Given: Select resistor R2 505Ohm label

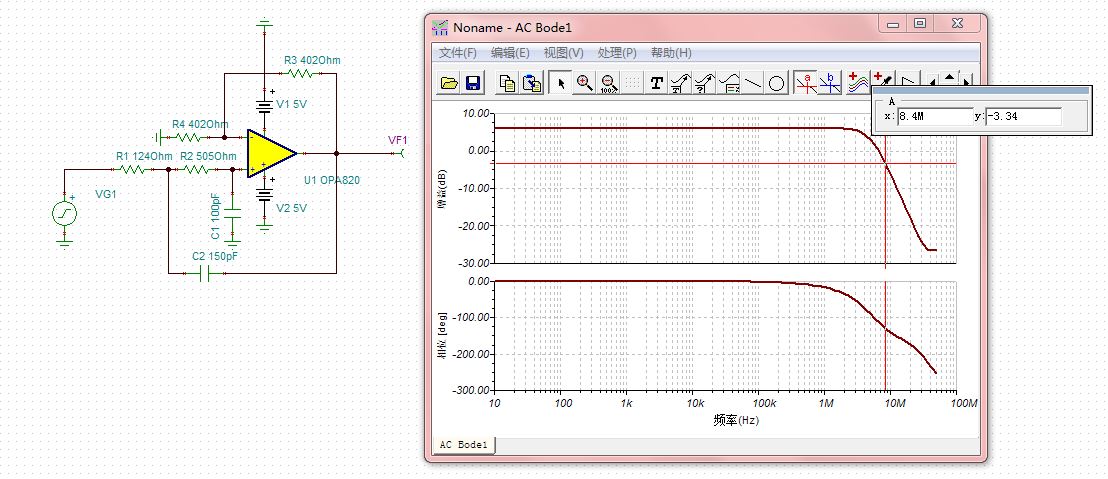Looking at the screenshot, I should (x=208, y=156).
